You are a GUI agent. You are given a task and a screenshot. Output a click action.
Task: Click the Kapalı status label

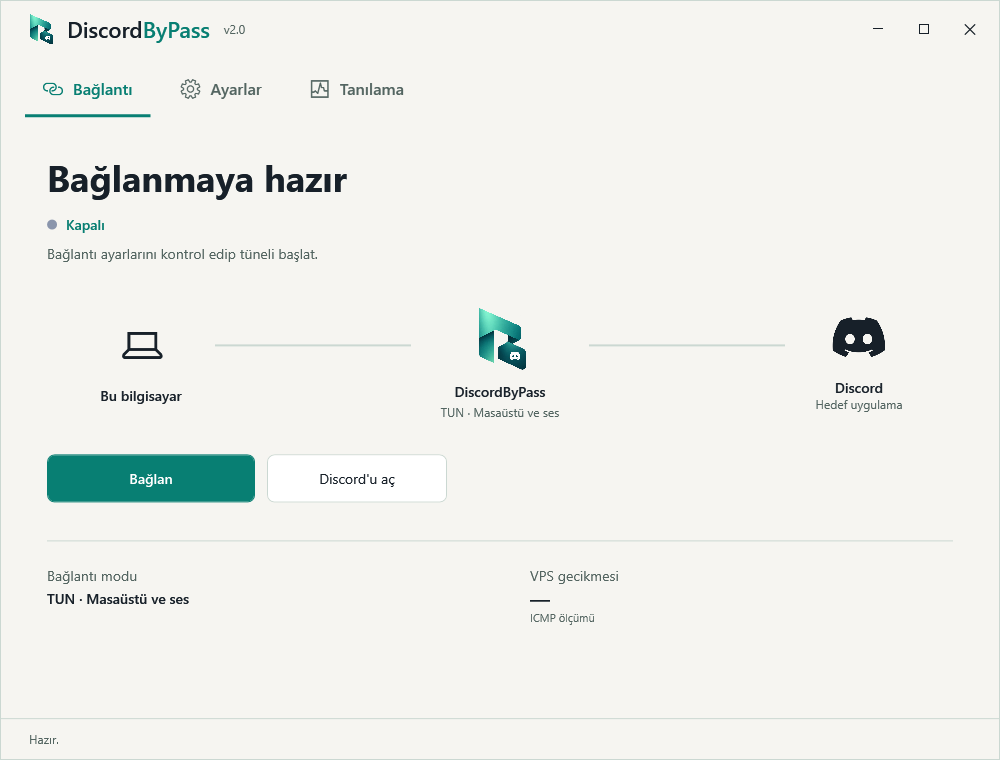pos(85,225)
